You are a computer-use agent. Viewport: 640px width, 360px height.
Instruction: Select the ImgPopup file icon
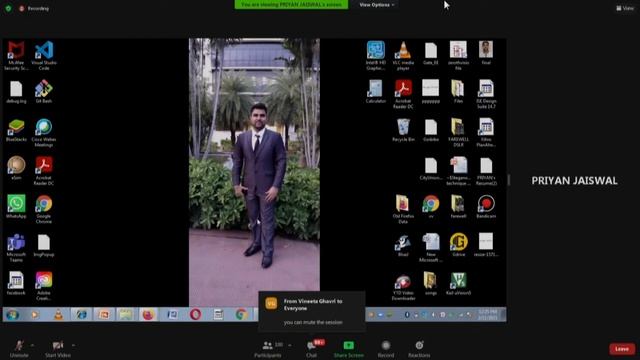coord(44,245)
